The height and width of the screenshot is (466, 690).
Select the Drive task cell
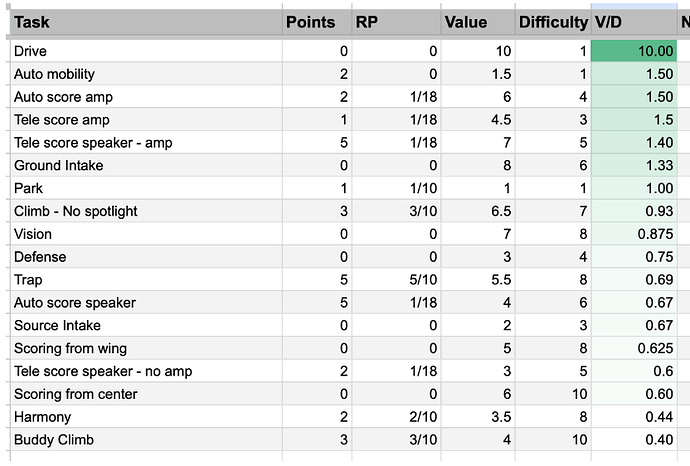[146, 51]
